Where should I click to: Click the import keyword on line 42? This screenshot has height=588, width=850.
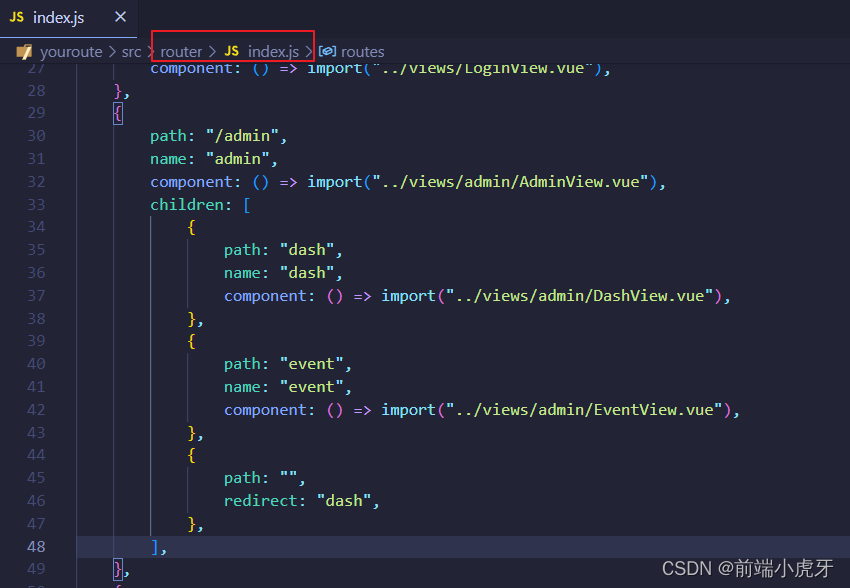408,410
